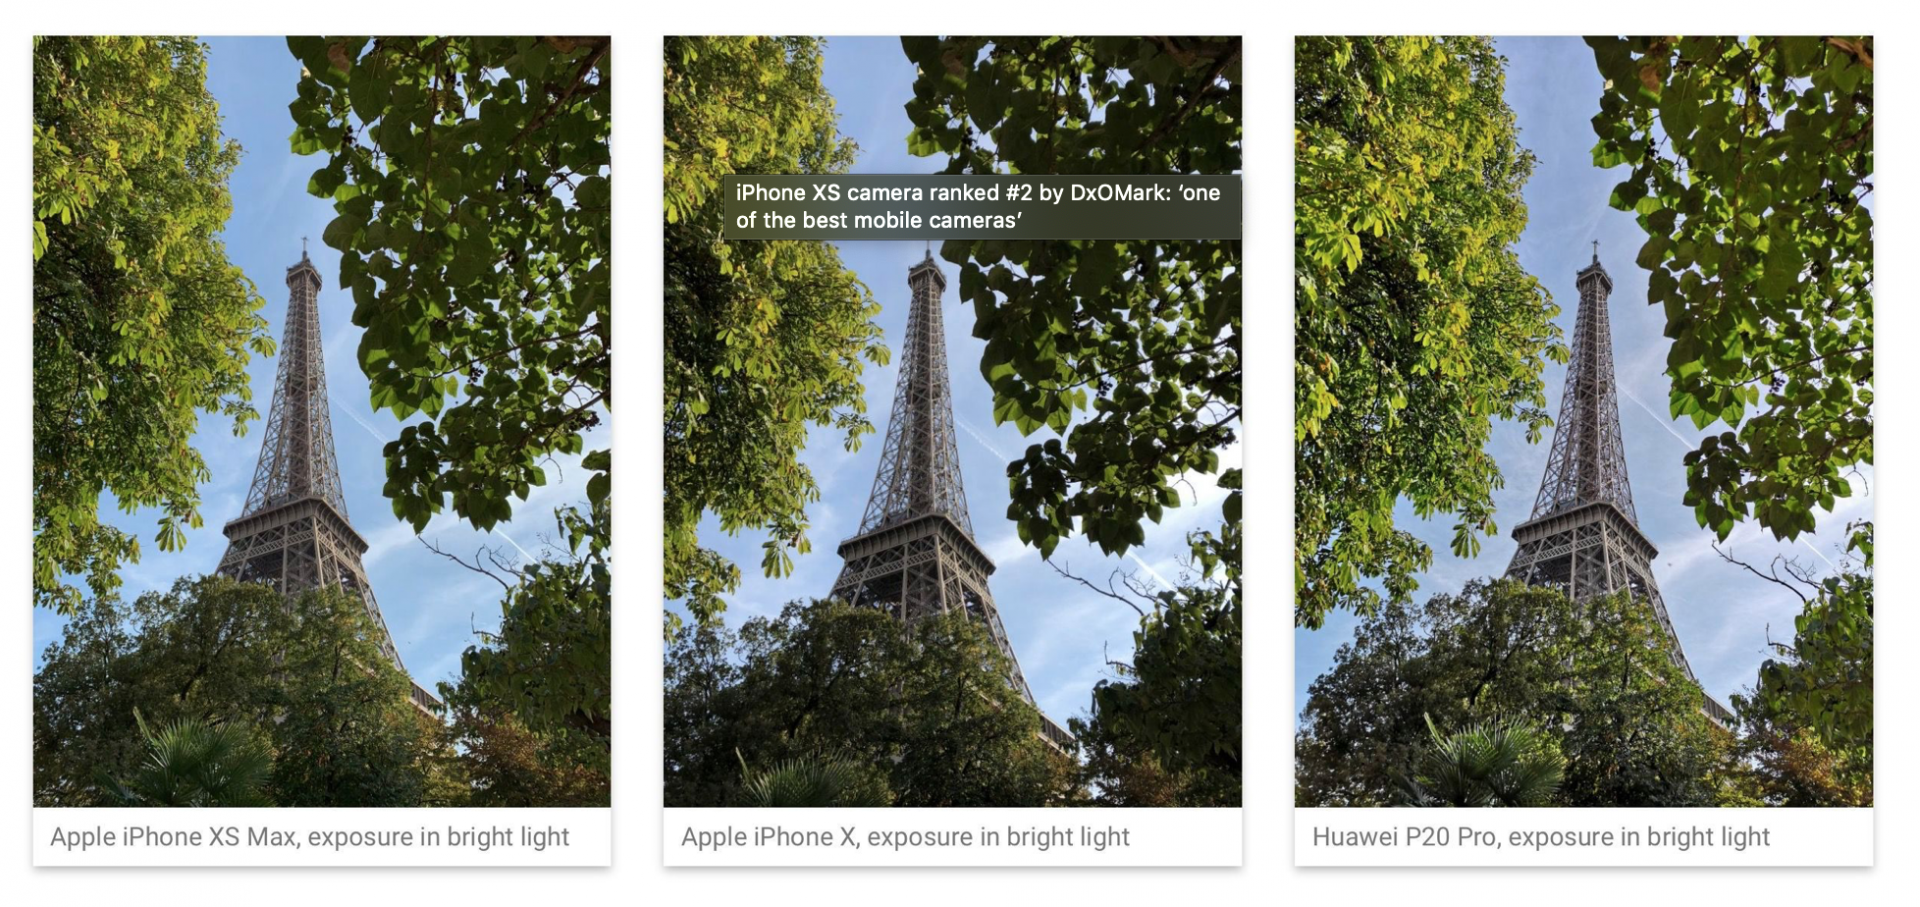Screen dimensions: 1920x907
Task: Open the Huawei P20 Pro photo
Action: tap(1583, 421)
